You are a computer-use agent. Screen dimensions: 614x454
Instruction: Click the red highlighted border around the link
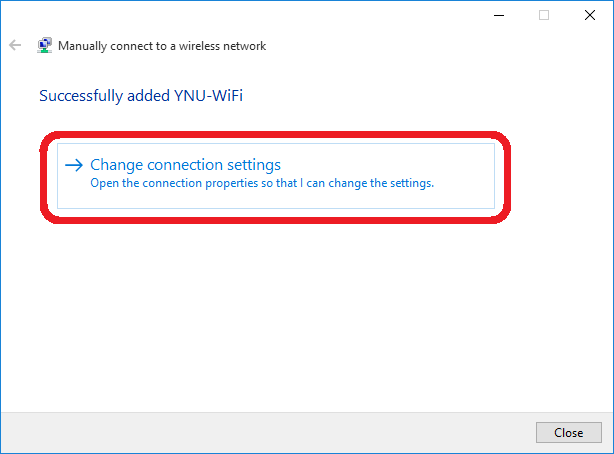click(275, 135)
